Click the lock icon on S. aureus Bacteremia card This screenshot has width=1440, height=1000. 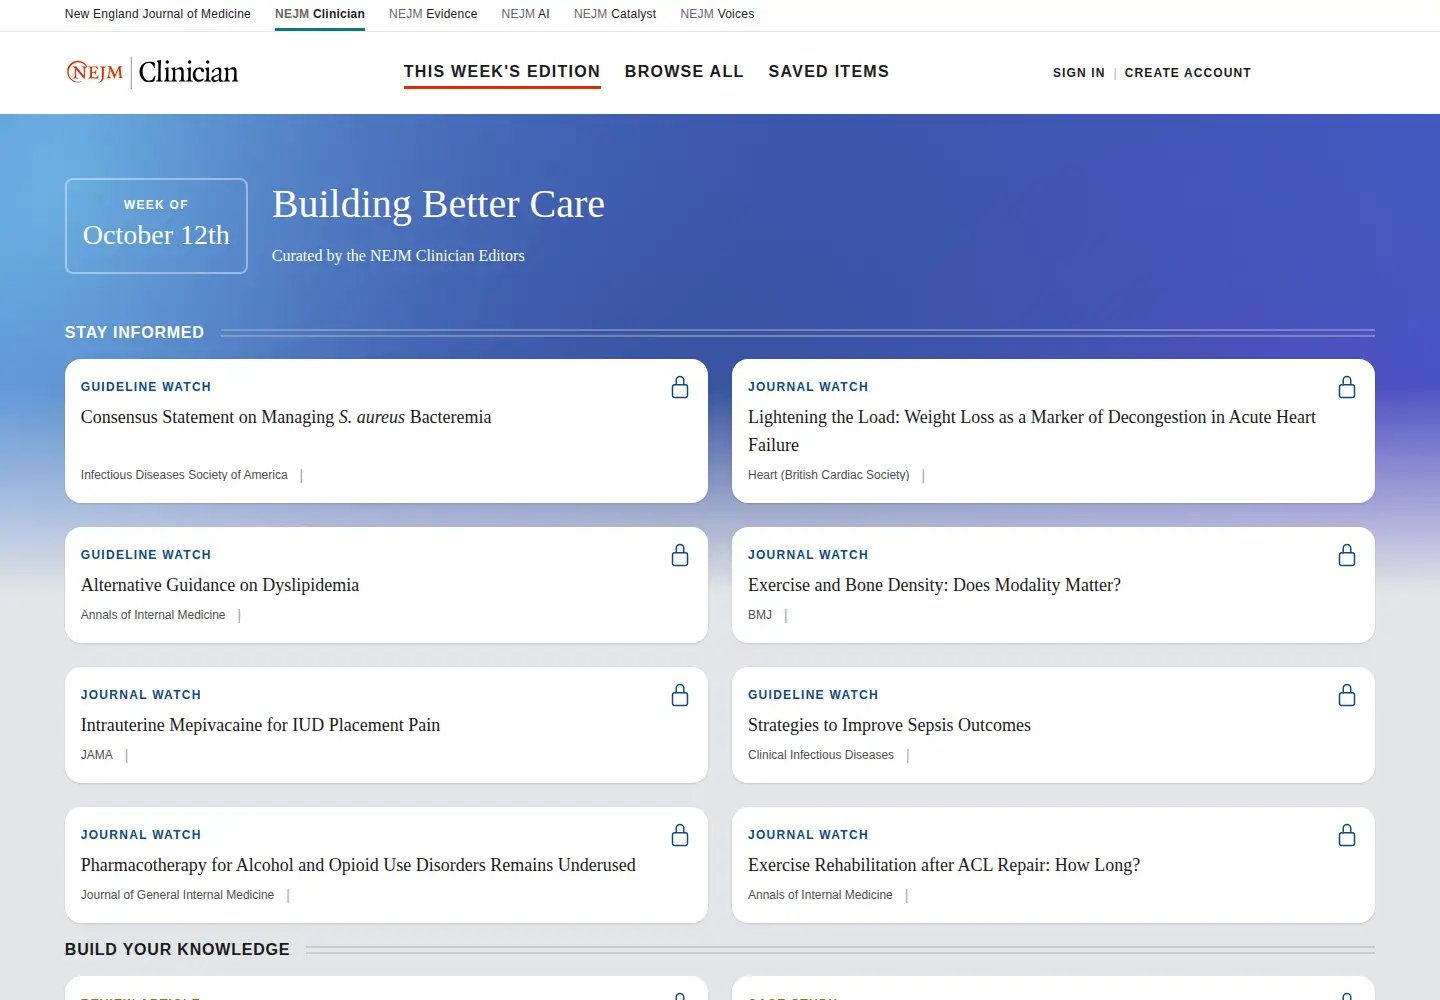[680, 387]
